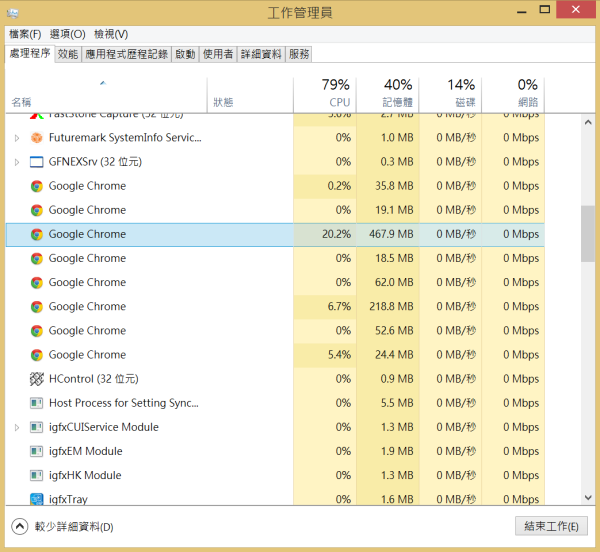Screen dimensions: 600x552
Task: Collapse details with 較少詳細資料(D) arrow
Action: coord(20,526)
